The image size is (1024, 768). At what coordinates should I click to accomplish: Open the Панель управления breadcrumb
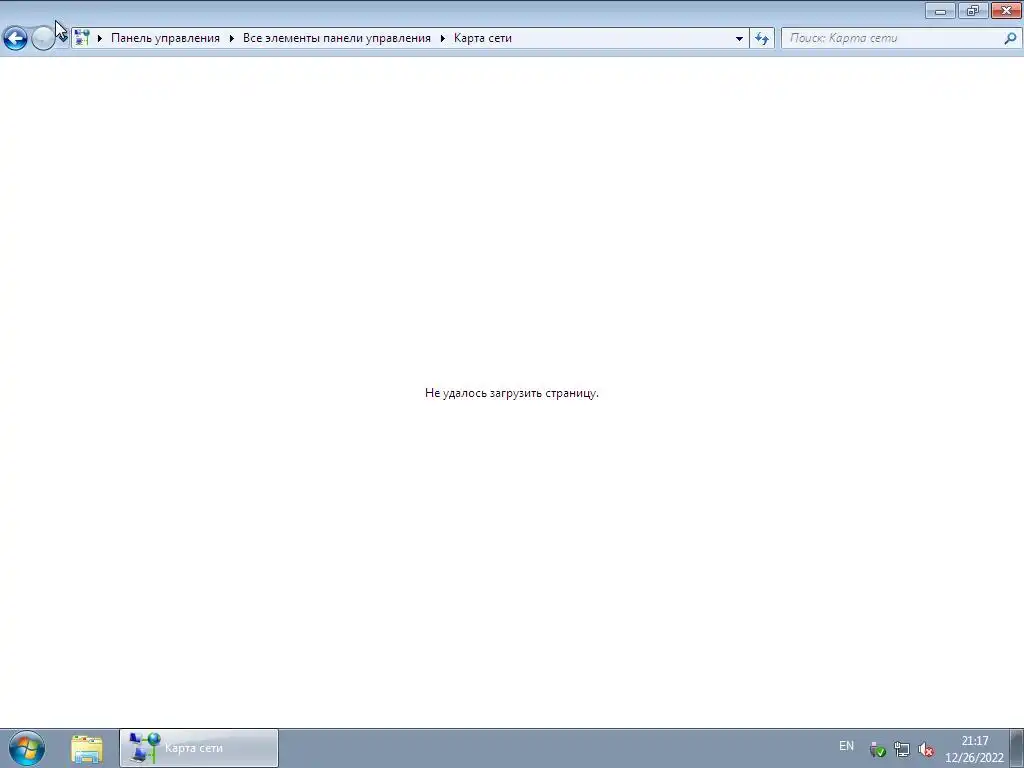click(165, 38)
